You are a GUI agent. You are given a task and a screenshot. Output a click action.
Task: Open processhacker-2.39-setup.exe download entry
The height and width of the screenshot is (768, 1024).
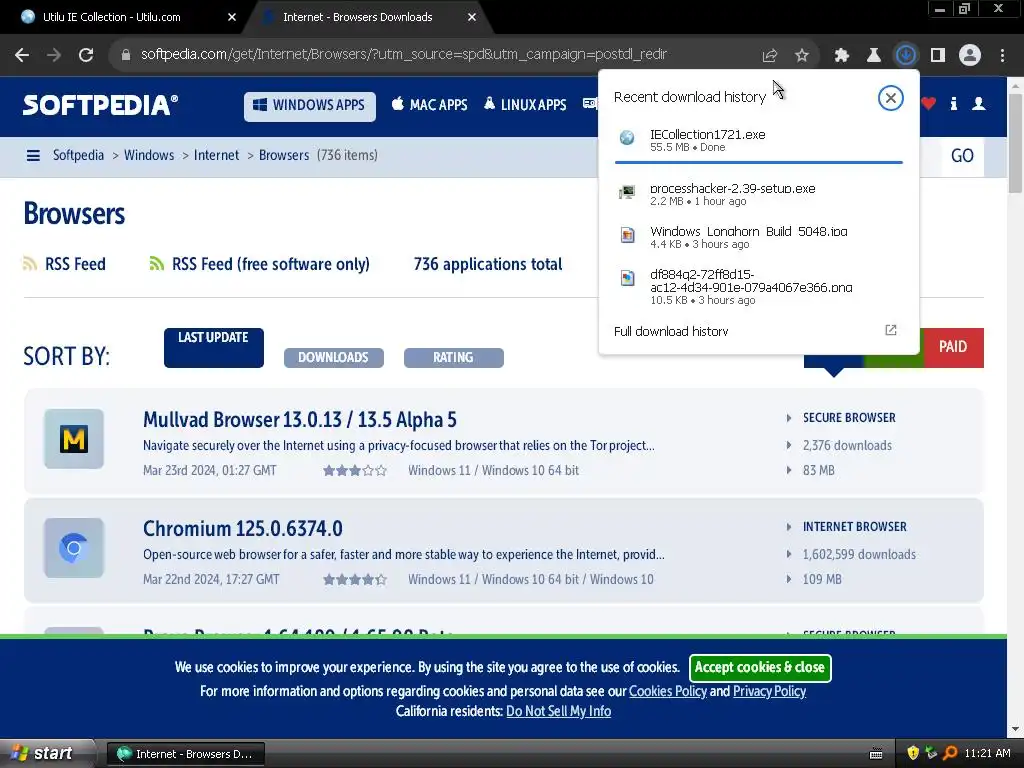(x=758, y=194)
